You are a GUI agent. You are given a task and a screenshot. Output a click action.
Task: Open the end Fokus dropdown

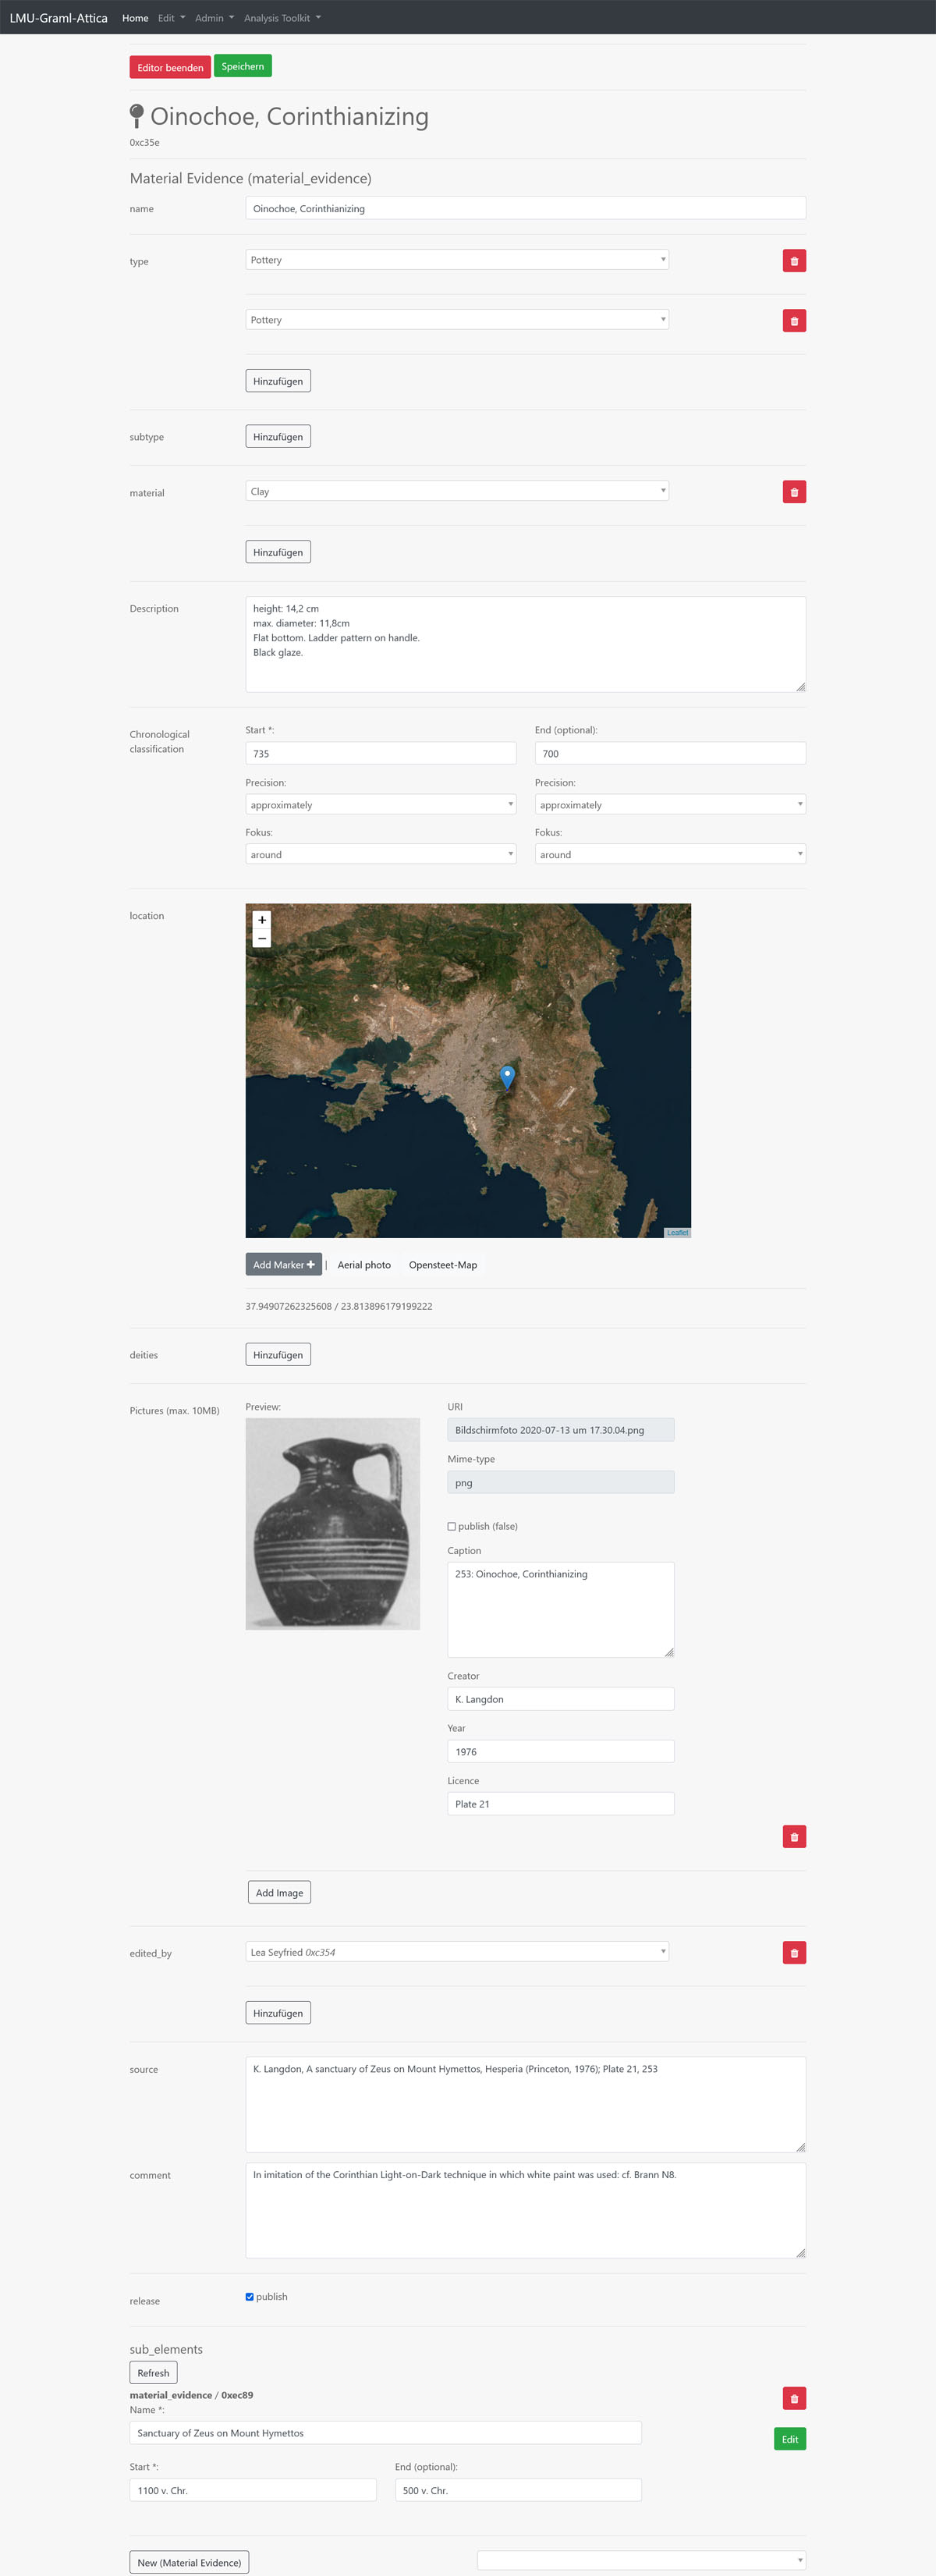click(669, 854)
